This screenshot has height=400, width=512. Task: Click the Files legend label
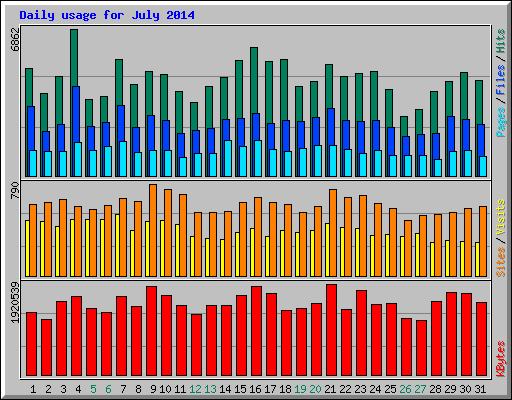coord(500,80)
